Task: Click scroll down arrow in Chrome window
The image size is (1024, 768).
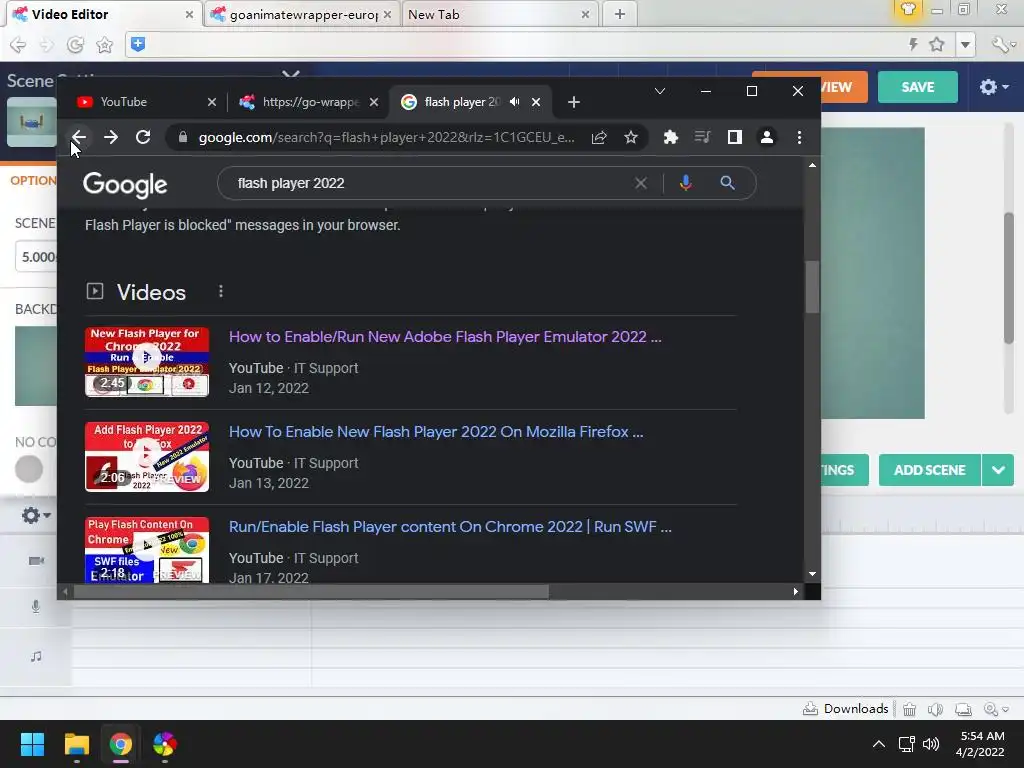Action: point(812,574)
